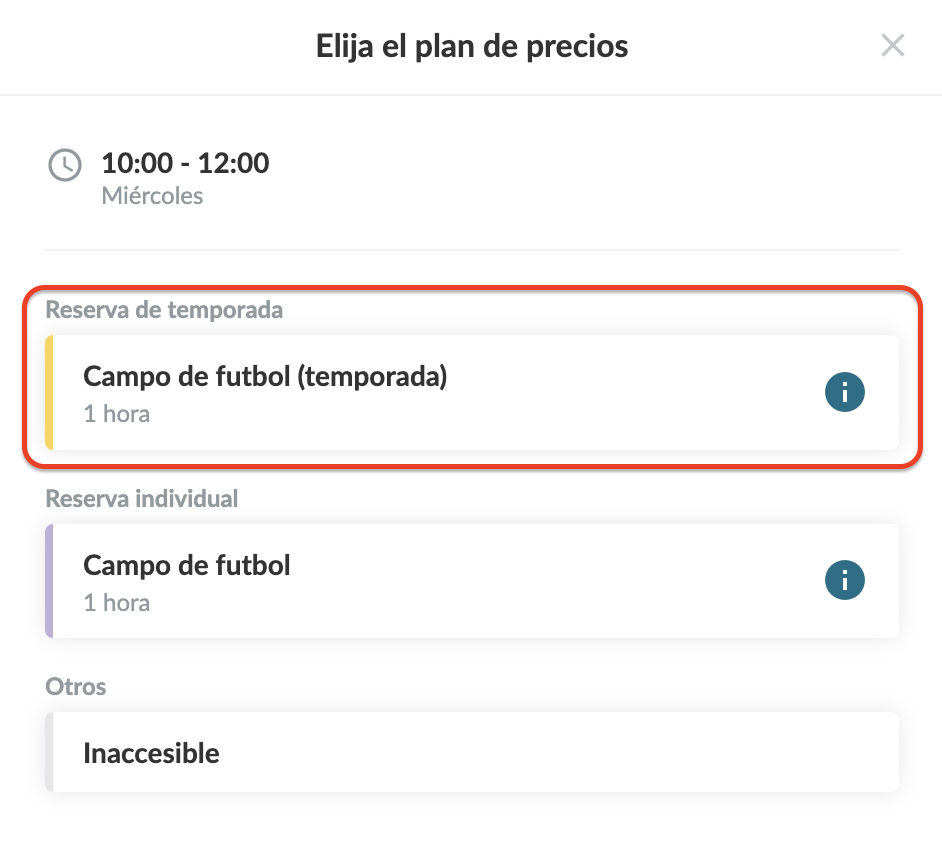
Task: Click the "Elija el plan de precios" title
Action: 472,46
